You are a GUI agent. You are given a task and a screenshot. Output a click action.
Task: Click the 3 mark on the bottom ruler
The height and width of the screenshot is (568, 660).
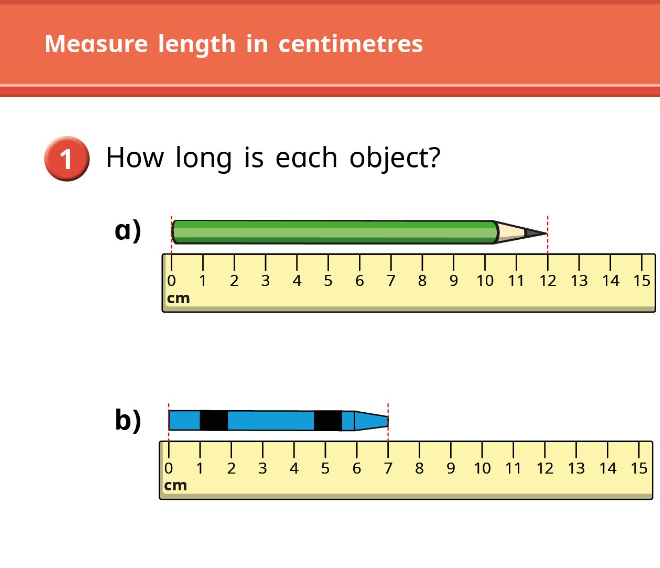(262, 468)
